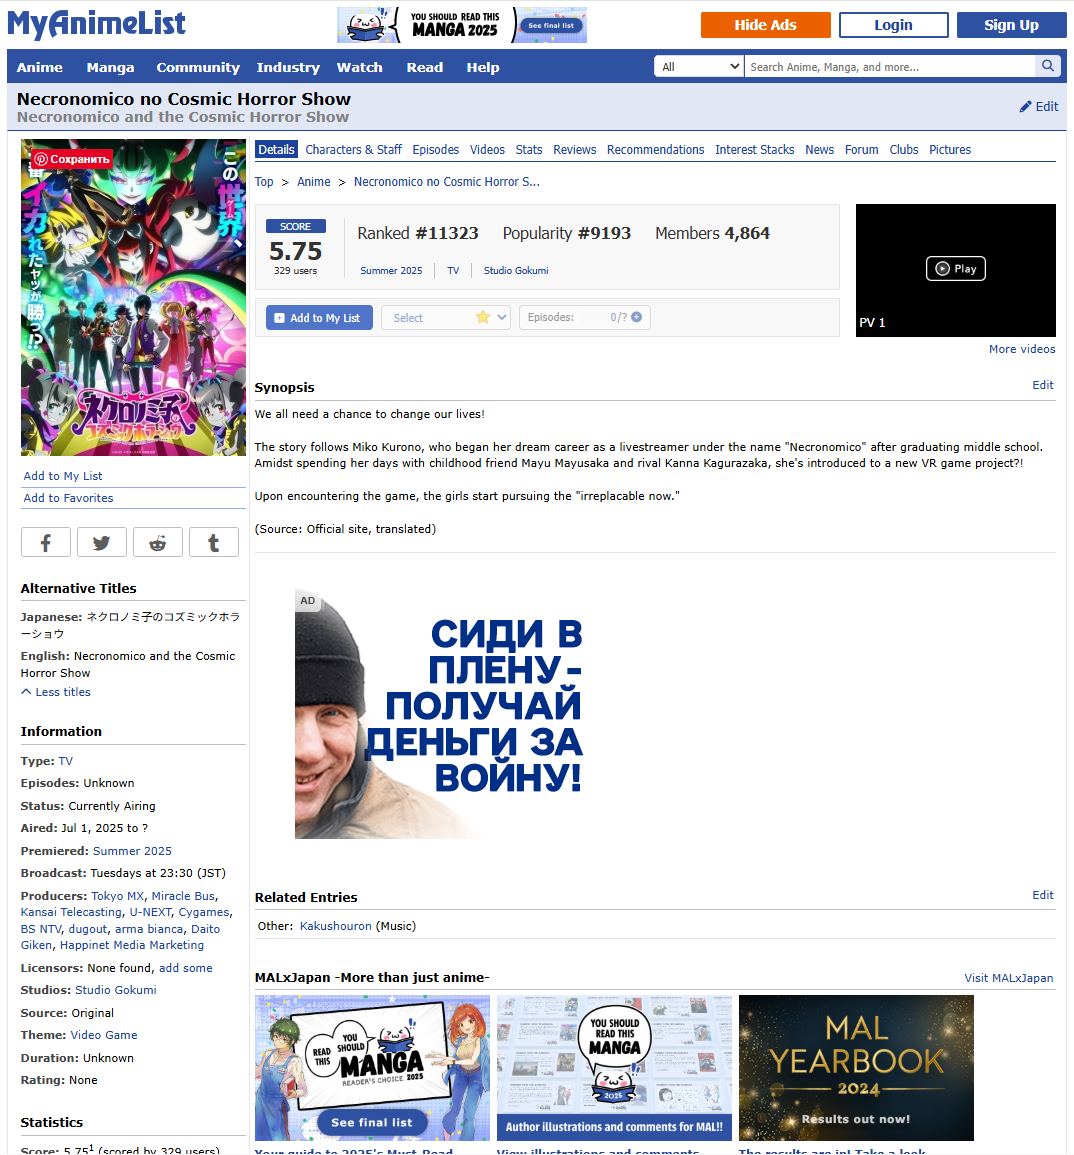Click the Related Entries Edit link
Image resolution: width=1074 pixels, height=1155 pixels.
(1043, 895)
